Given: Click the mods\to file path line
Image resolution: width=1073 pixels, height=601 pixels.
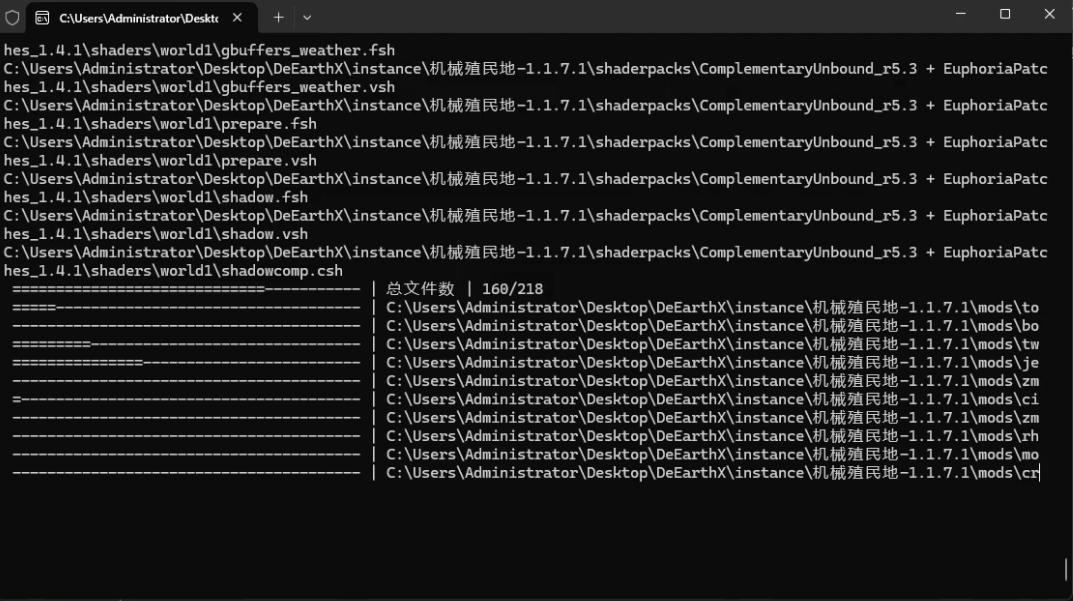Looking at the screenshot, I should tap(712, 307).
